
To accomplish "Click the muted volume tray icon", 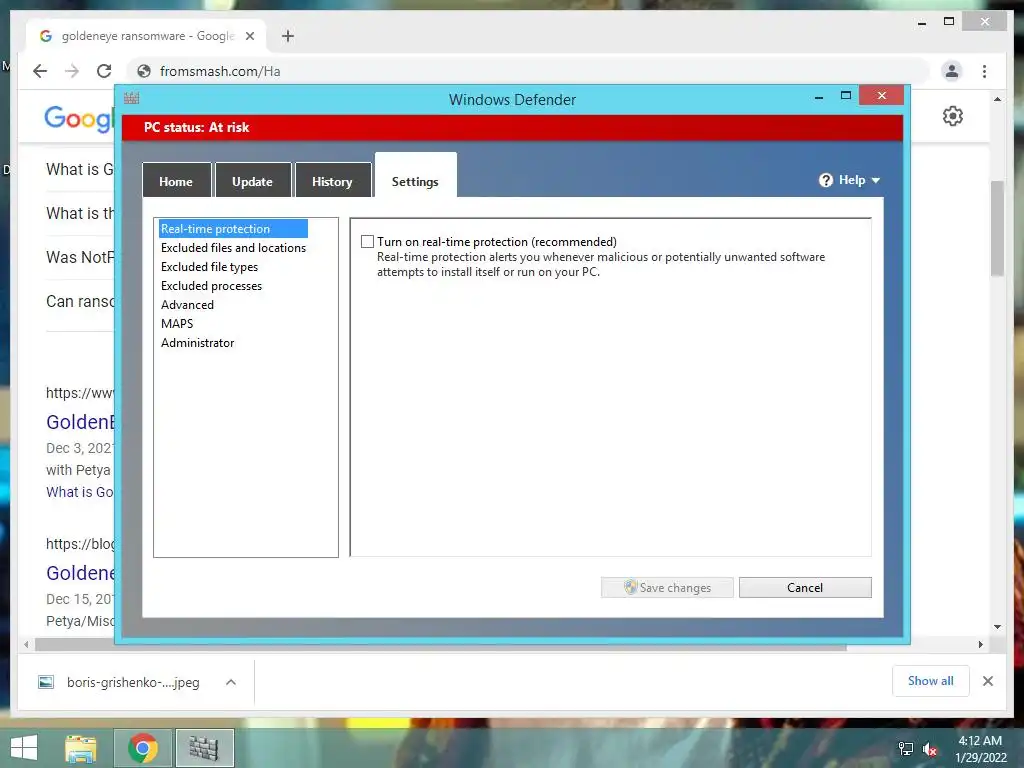I will click(929, 749).
